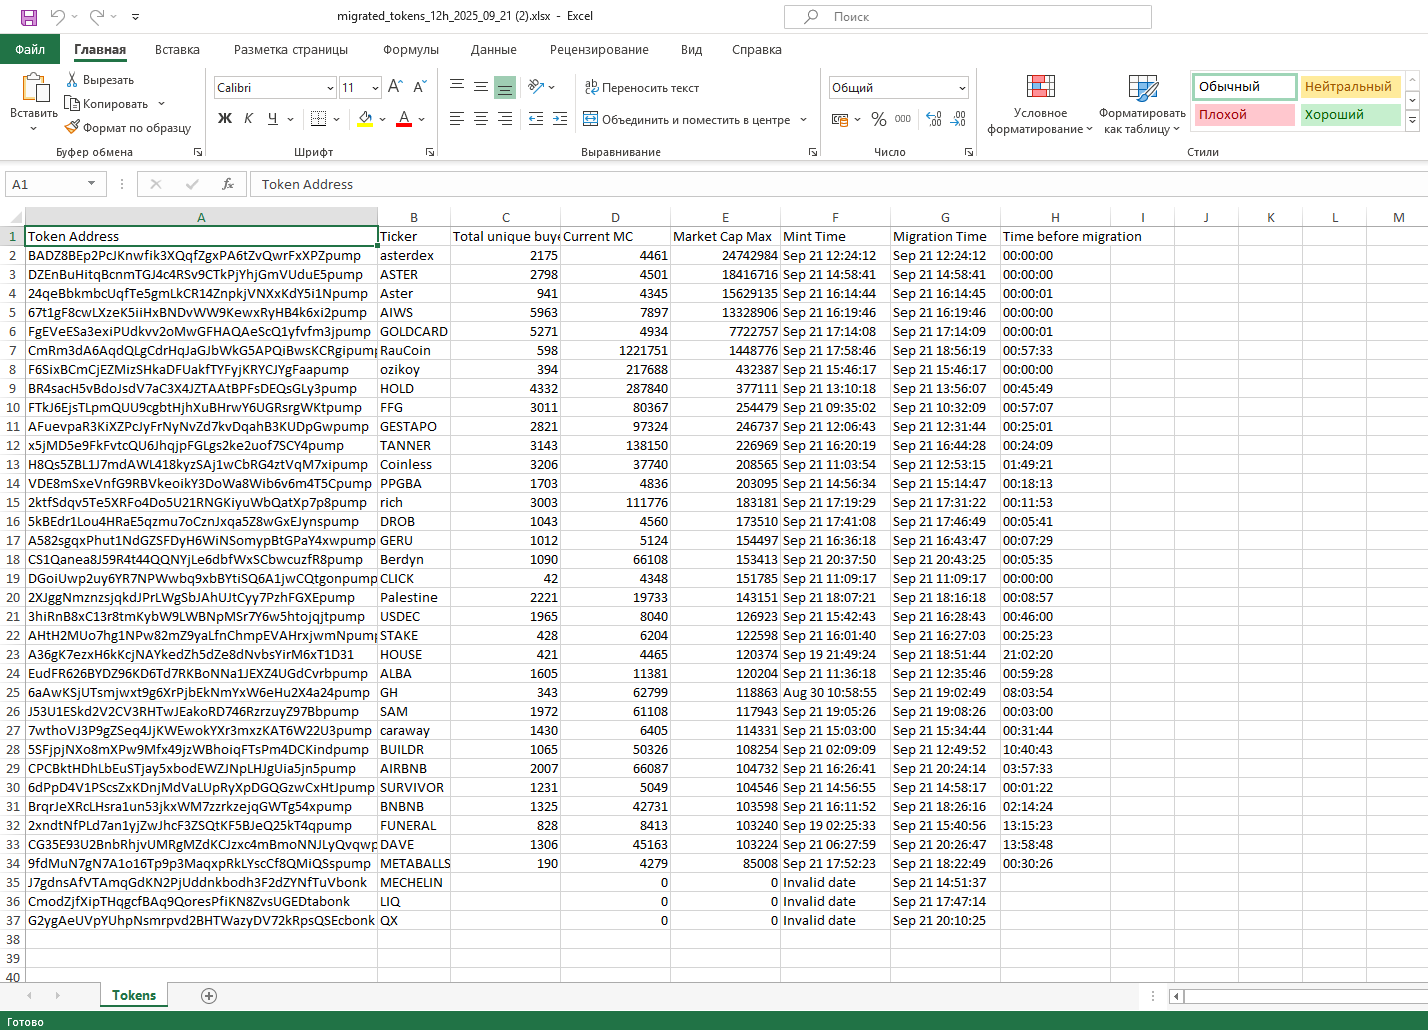Increase the font size with the larger A

click(395, 88)
